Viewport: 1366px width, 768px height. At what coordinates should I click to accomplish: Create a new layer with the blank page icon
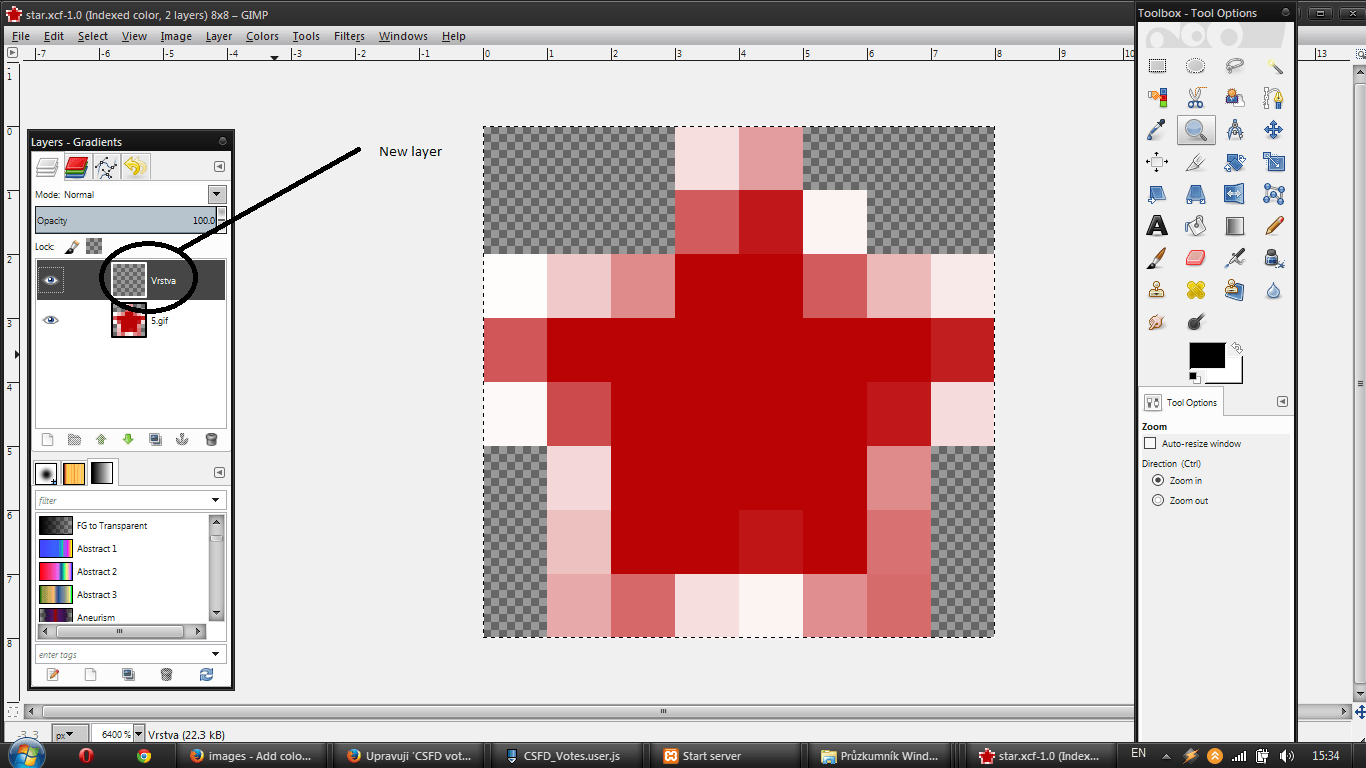[x=47, y=439]
